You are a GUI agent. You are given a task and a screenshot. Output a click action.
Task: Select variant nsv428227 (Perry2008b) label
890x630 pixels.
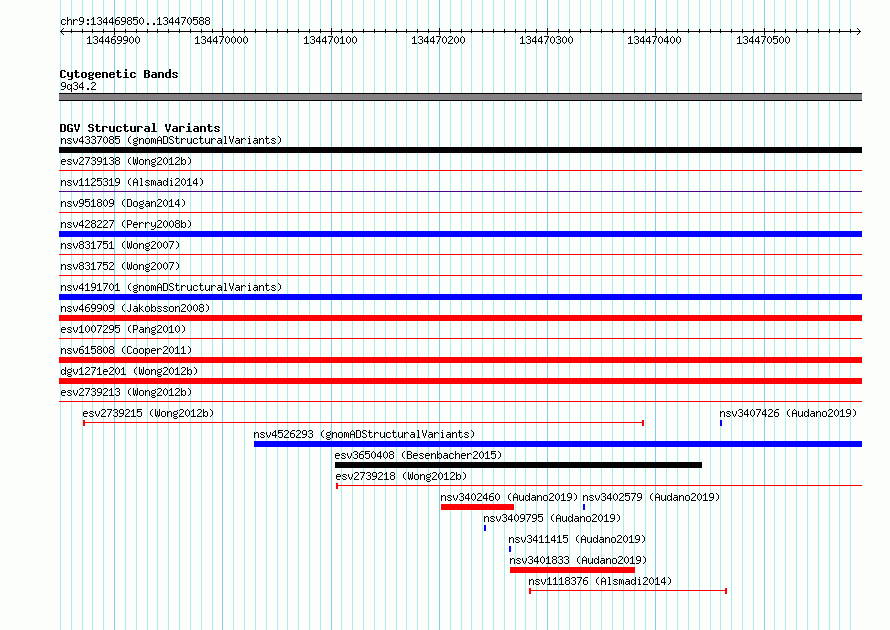tap(126, 224)
